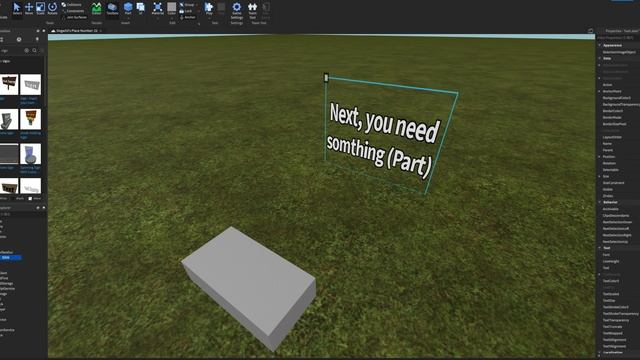Pop out the Toolbox panel
This screenshot has height=360, width=640.
(x=38, y=31)
